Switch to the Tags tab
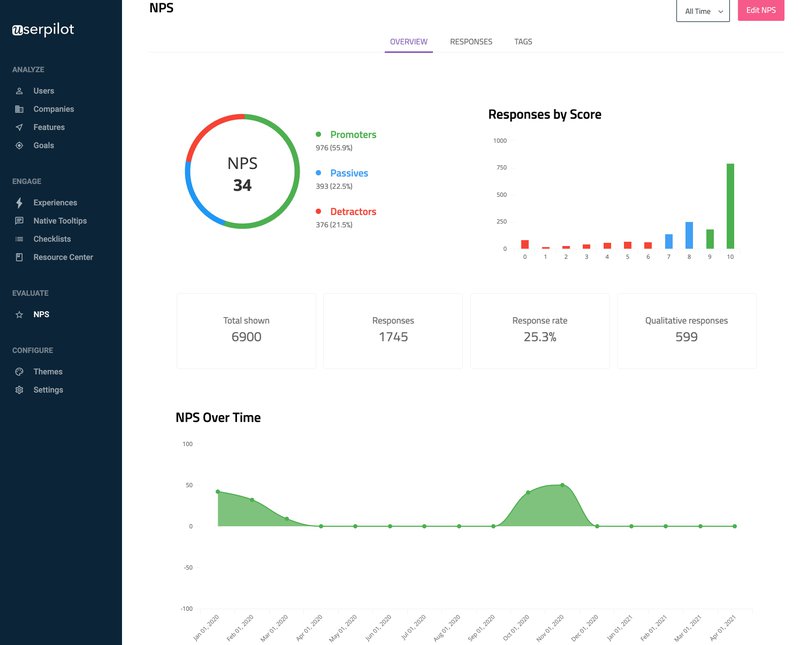Screen dimensions: 800x645 523,42
